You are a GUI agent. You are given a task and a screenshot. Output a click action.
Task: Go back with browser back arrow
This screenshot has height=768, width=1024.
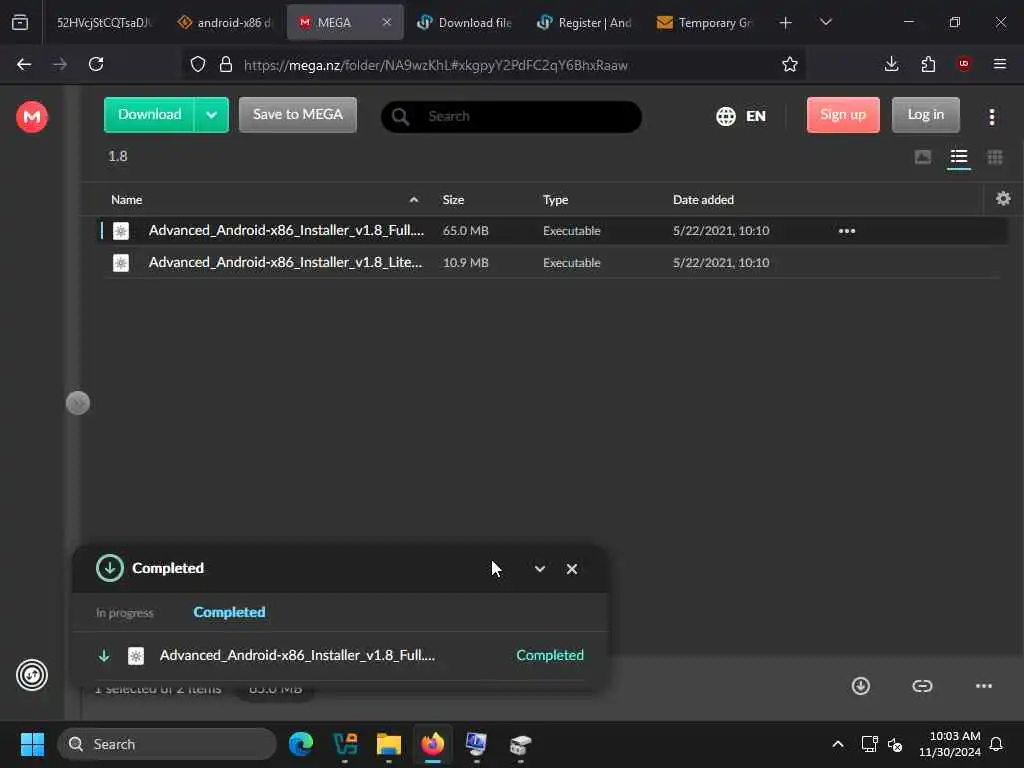click(x=24, y=64)
